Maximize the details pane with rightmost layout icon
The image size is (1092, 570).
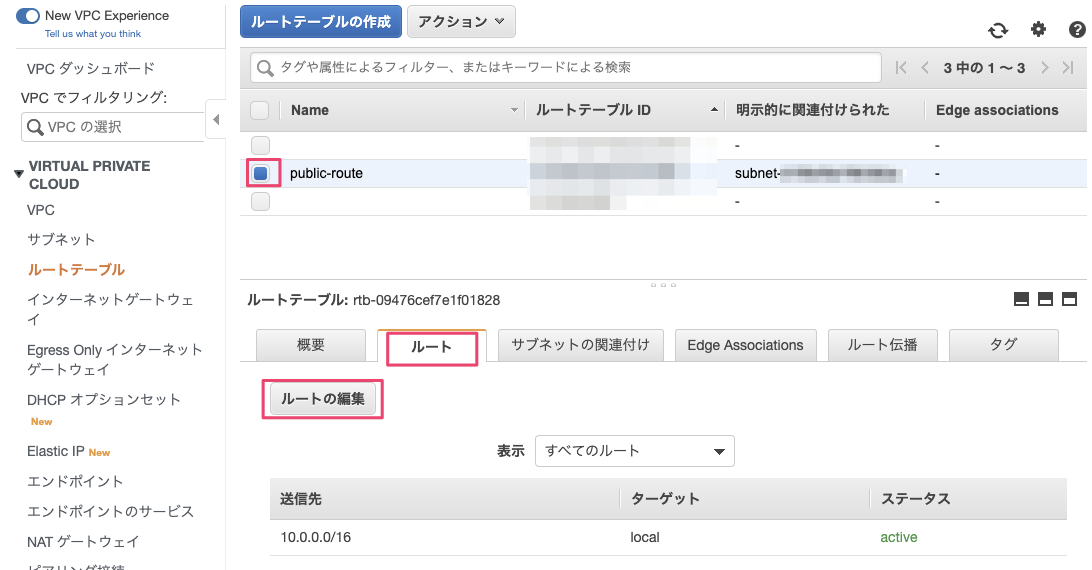(1069, 299)
